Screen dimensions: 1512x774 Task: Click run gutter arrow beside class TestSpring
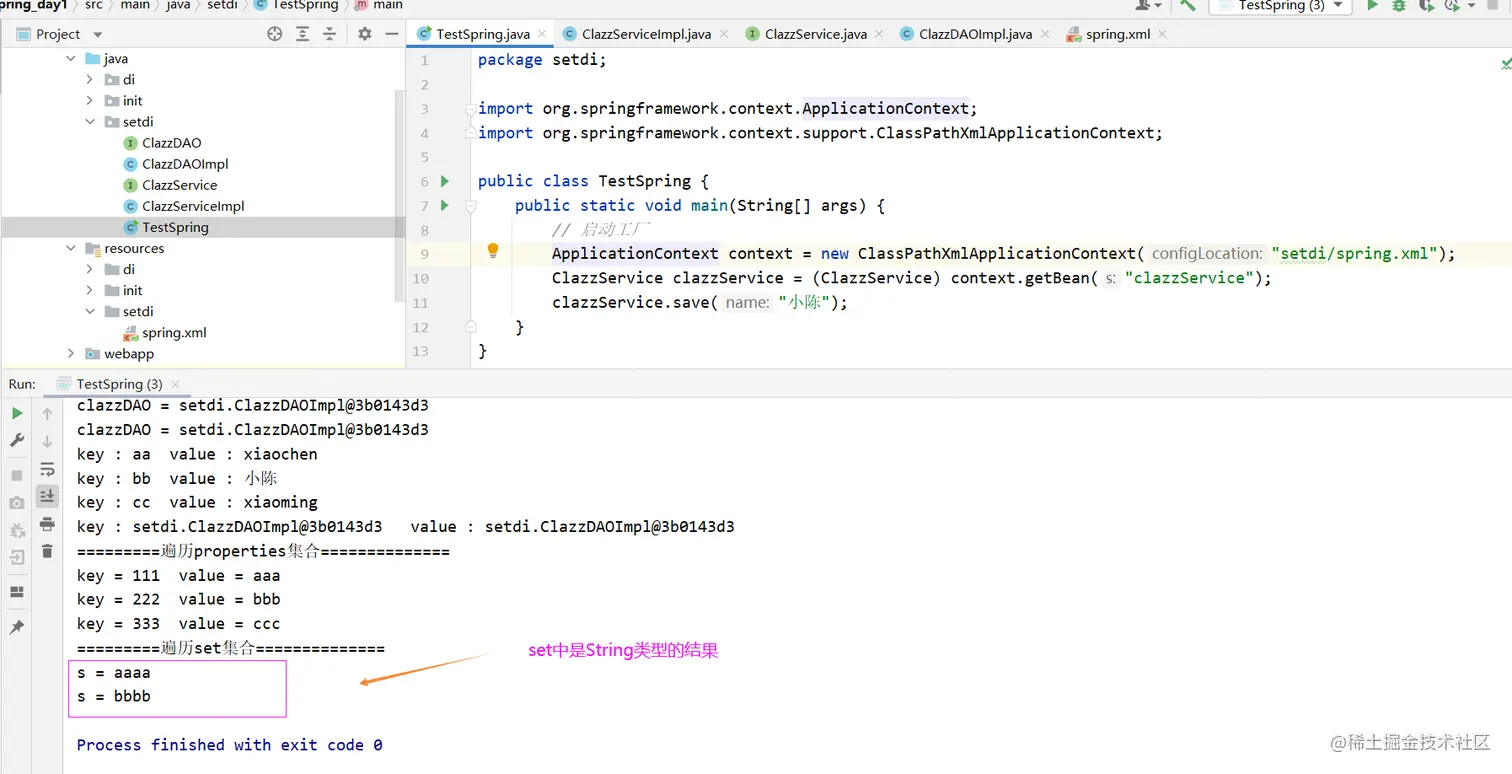445,181
